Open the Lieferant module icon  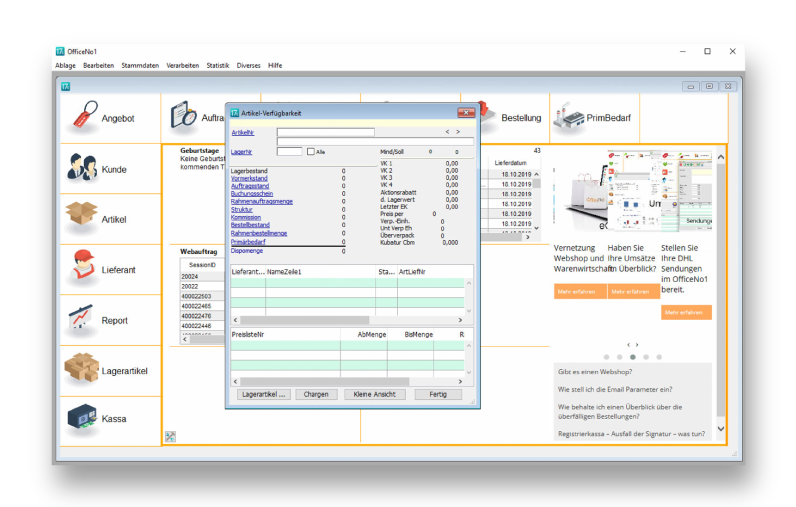coord(82,269)
